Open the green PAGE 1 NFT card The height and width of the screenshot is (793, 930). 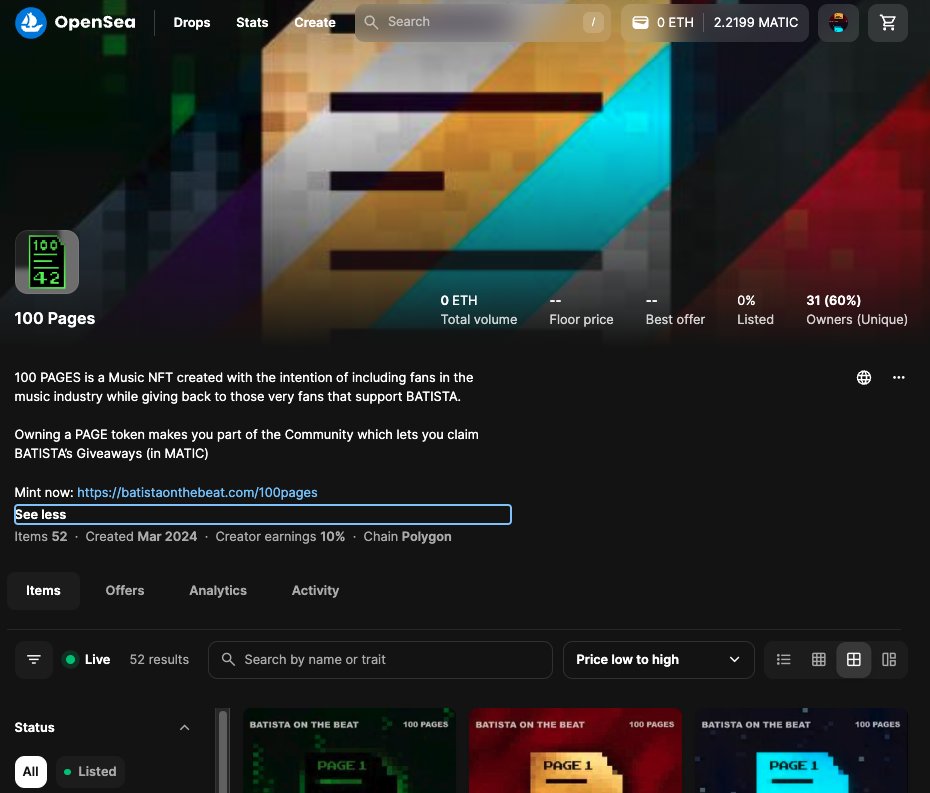(x=349, y=750)
